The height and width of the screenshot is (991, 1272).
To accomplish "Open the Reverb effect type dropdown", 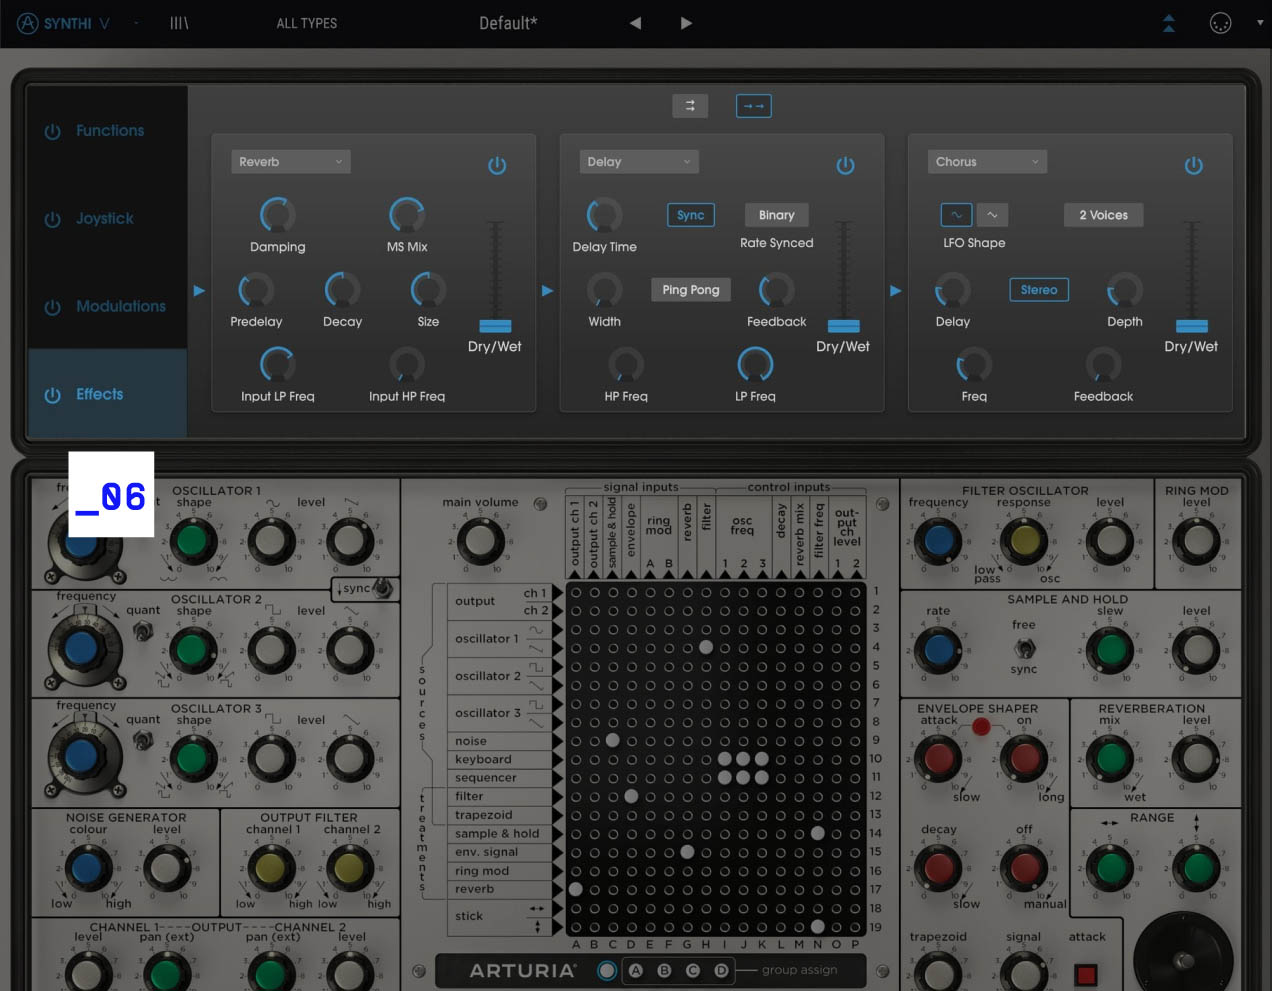I will (290, 160).
